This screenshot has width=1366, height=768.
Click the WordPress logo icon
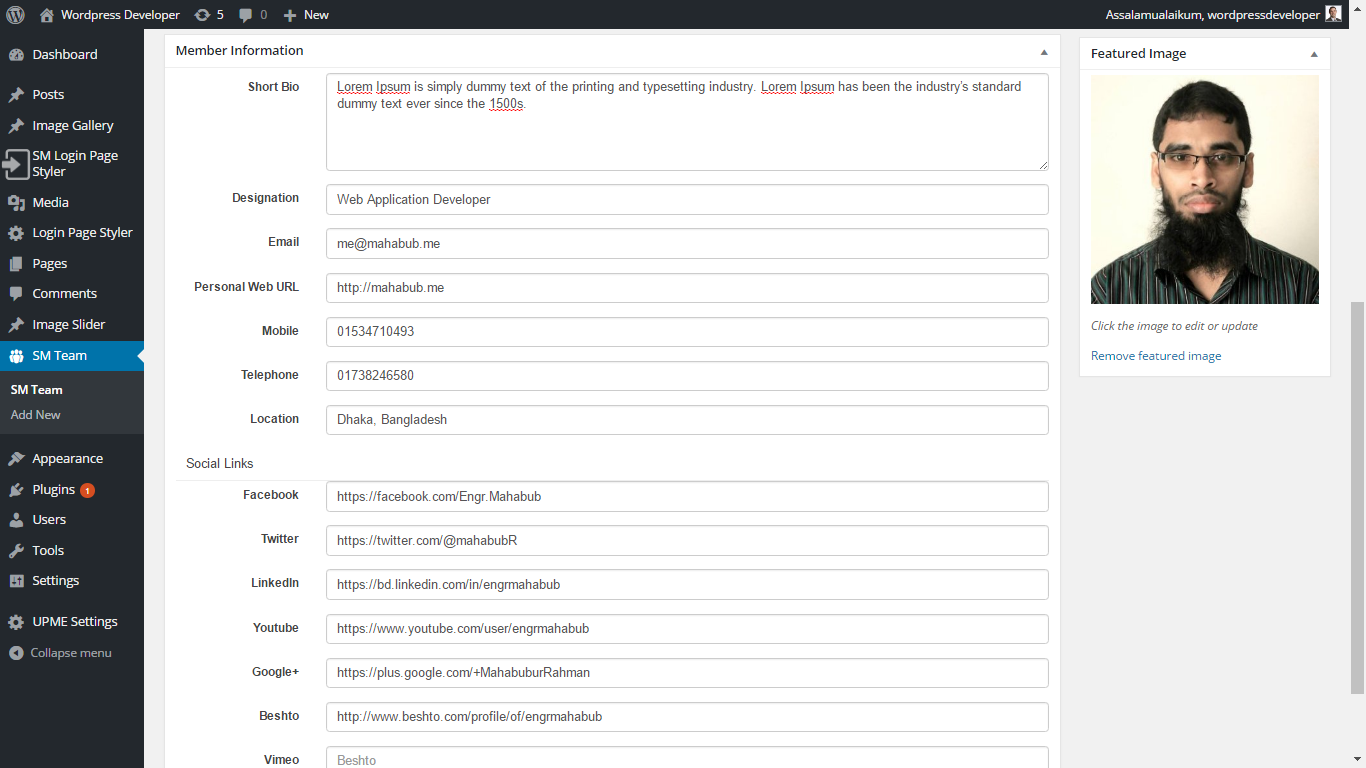pos(15,15)
